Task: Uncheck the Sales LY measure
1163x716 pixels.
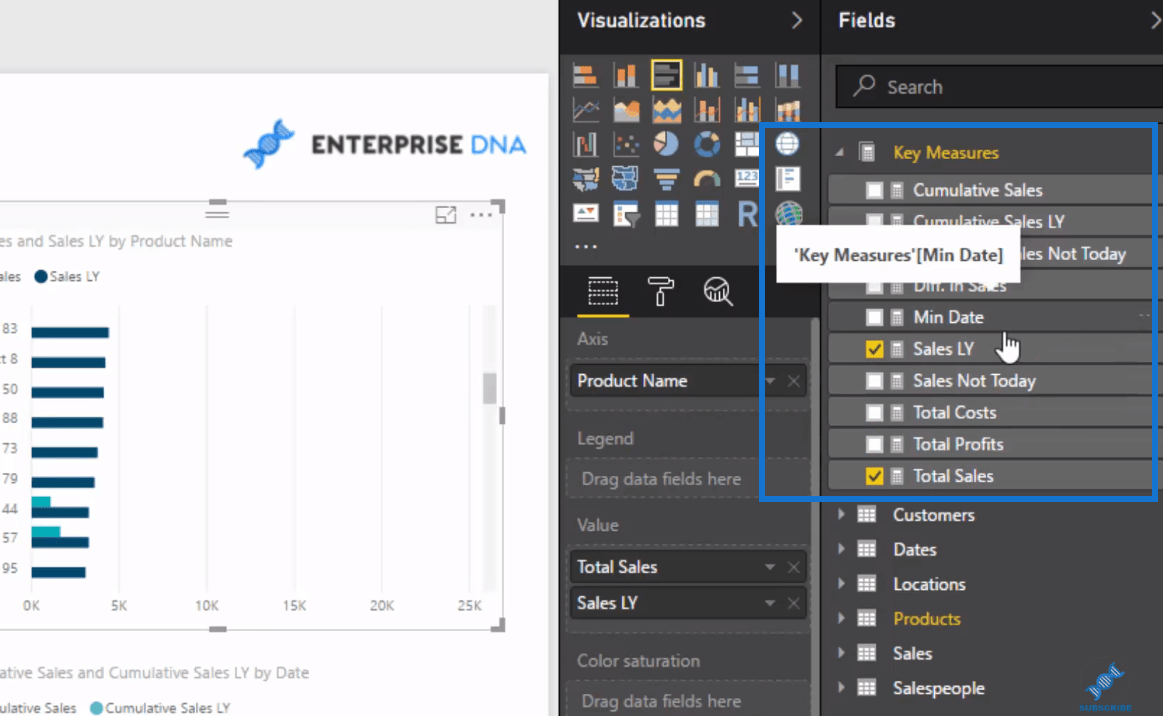Action: coord(874,349)
